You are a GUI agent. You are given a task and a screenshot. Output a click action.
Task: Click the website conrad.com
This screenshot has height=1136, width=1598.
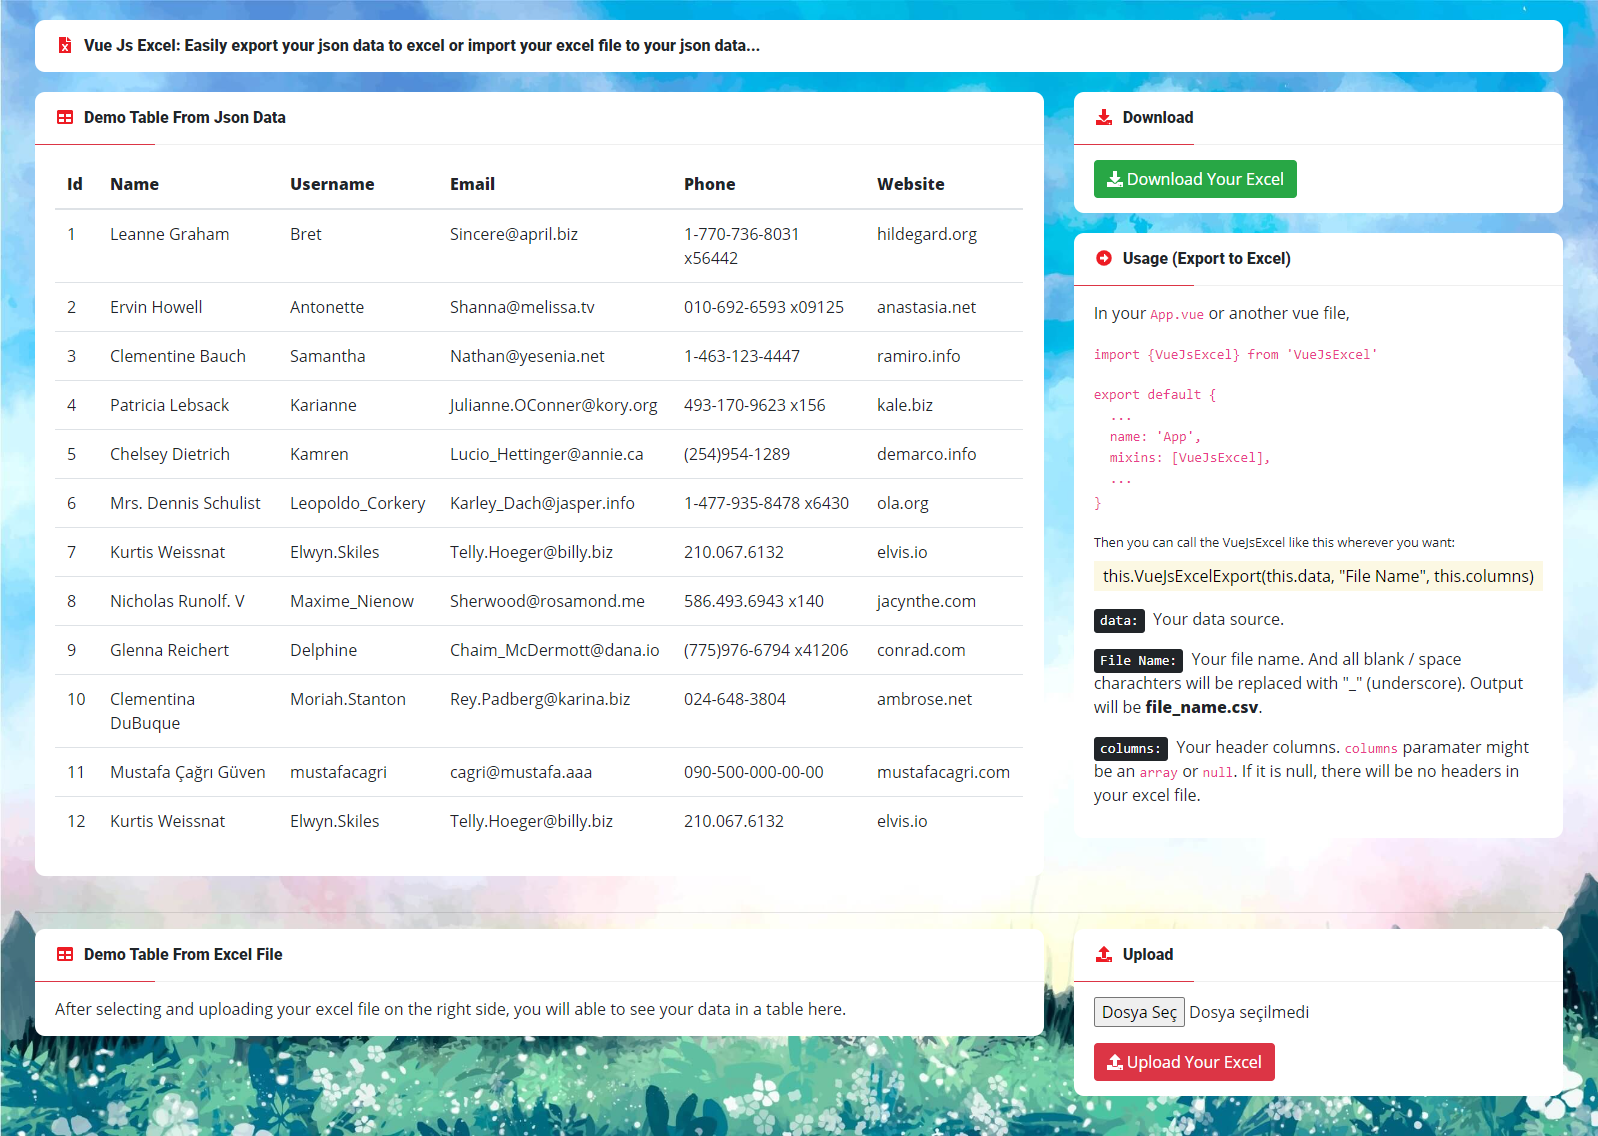coord(921,650)
